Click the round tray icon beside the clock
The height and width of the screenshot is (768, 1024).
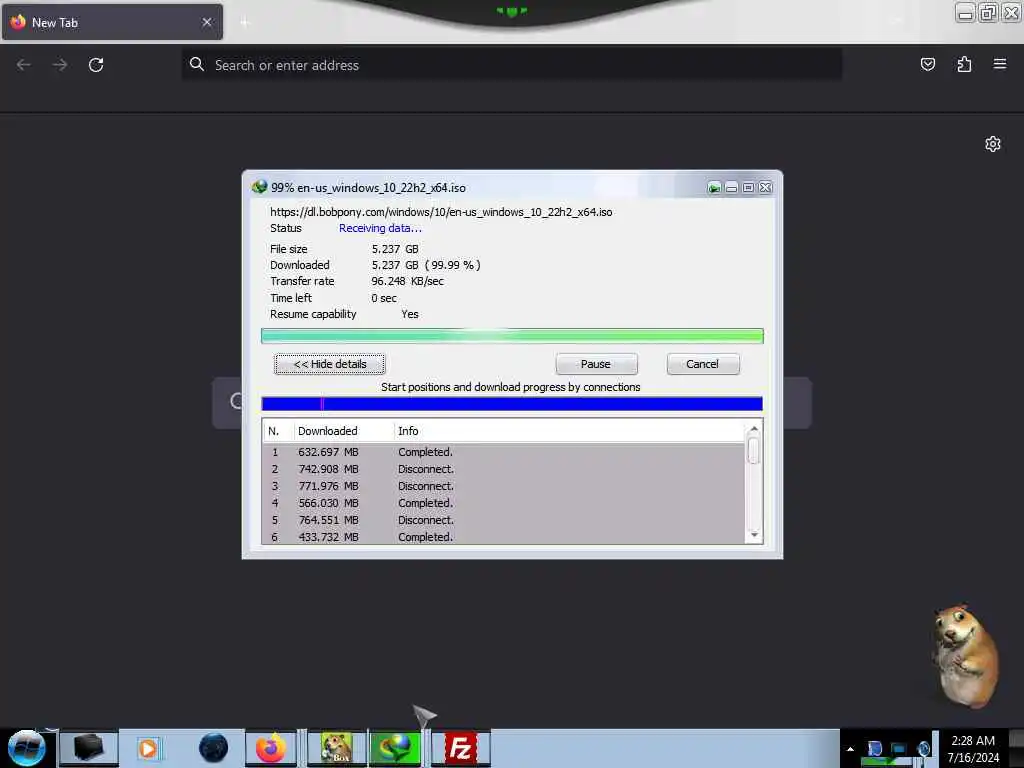click(923, 748)
